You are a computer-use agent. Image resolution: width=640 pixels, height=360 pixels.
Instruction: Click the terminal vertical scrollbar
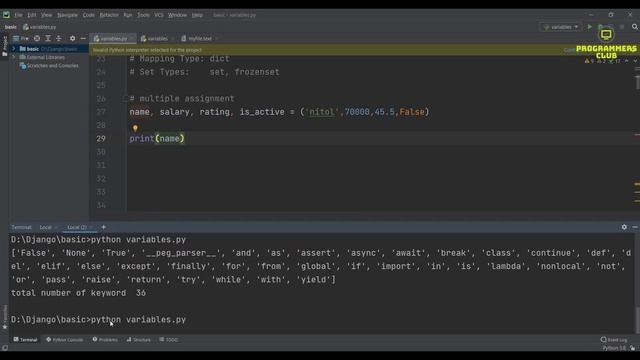(637, 320)
